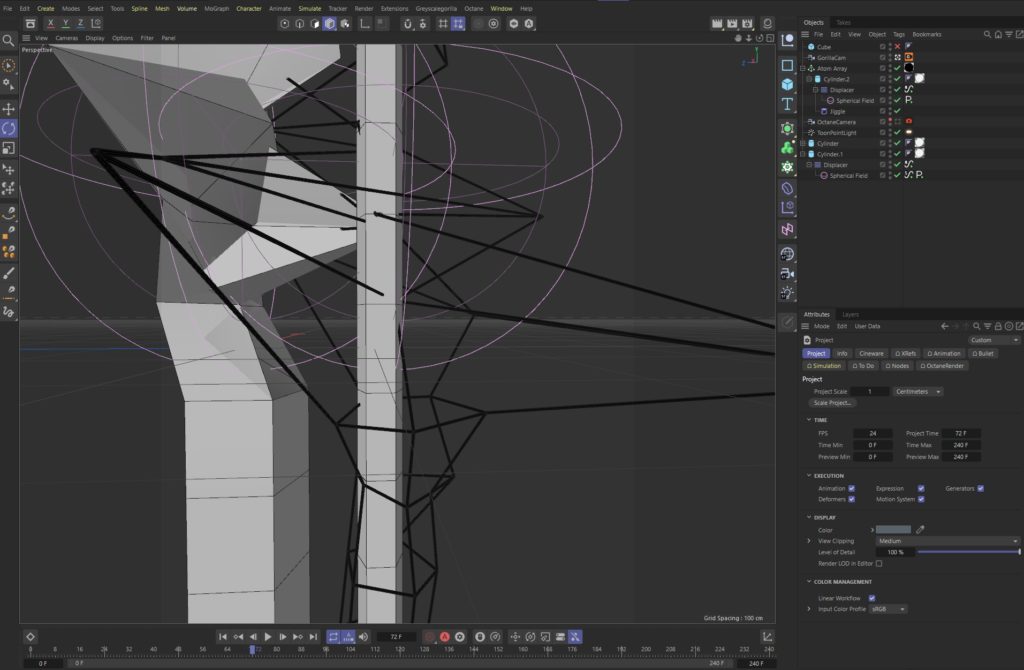Open the Input Color Profile sRGB dropdown

coord(888,608)
